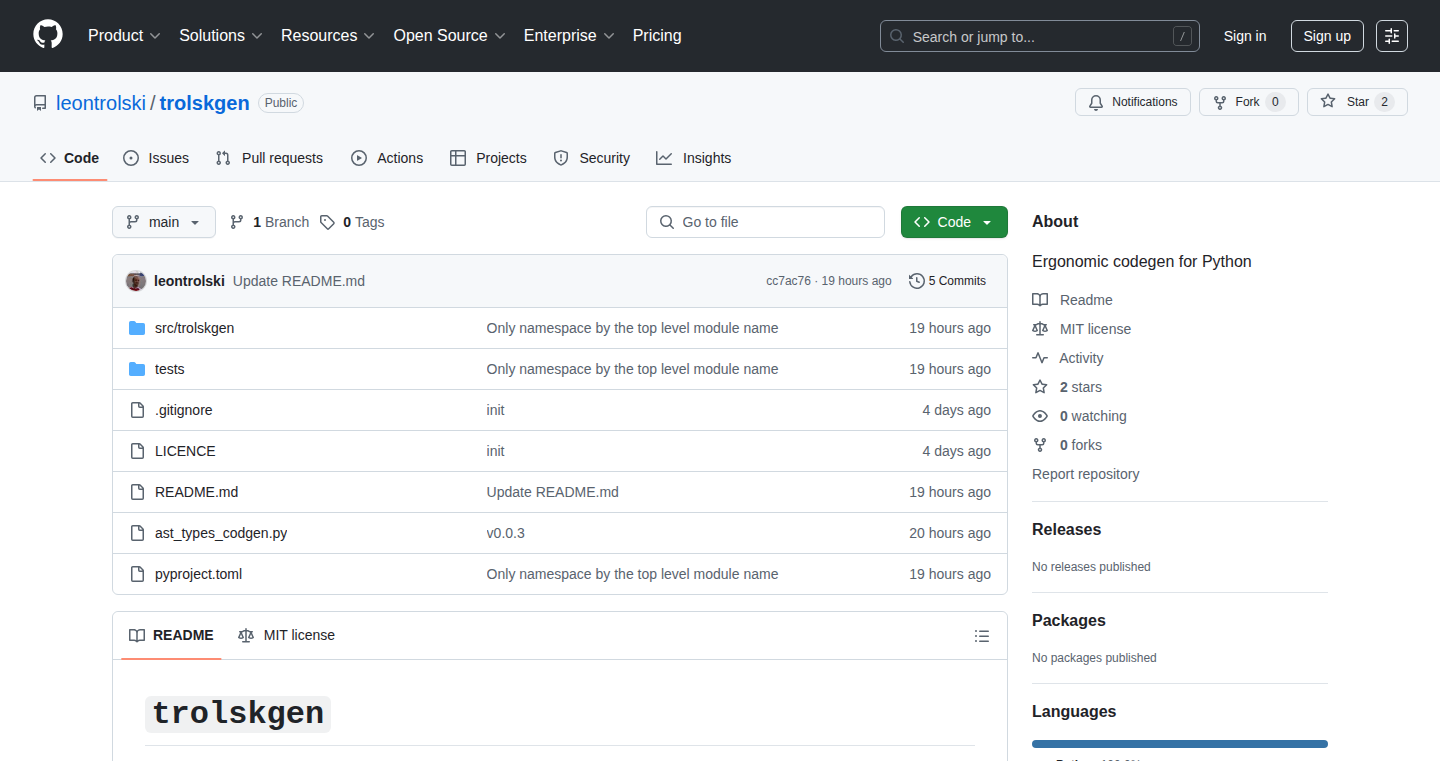Switch to the Projects tab

(488, 158)
